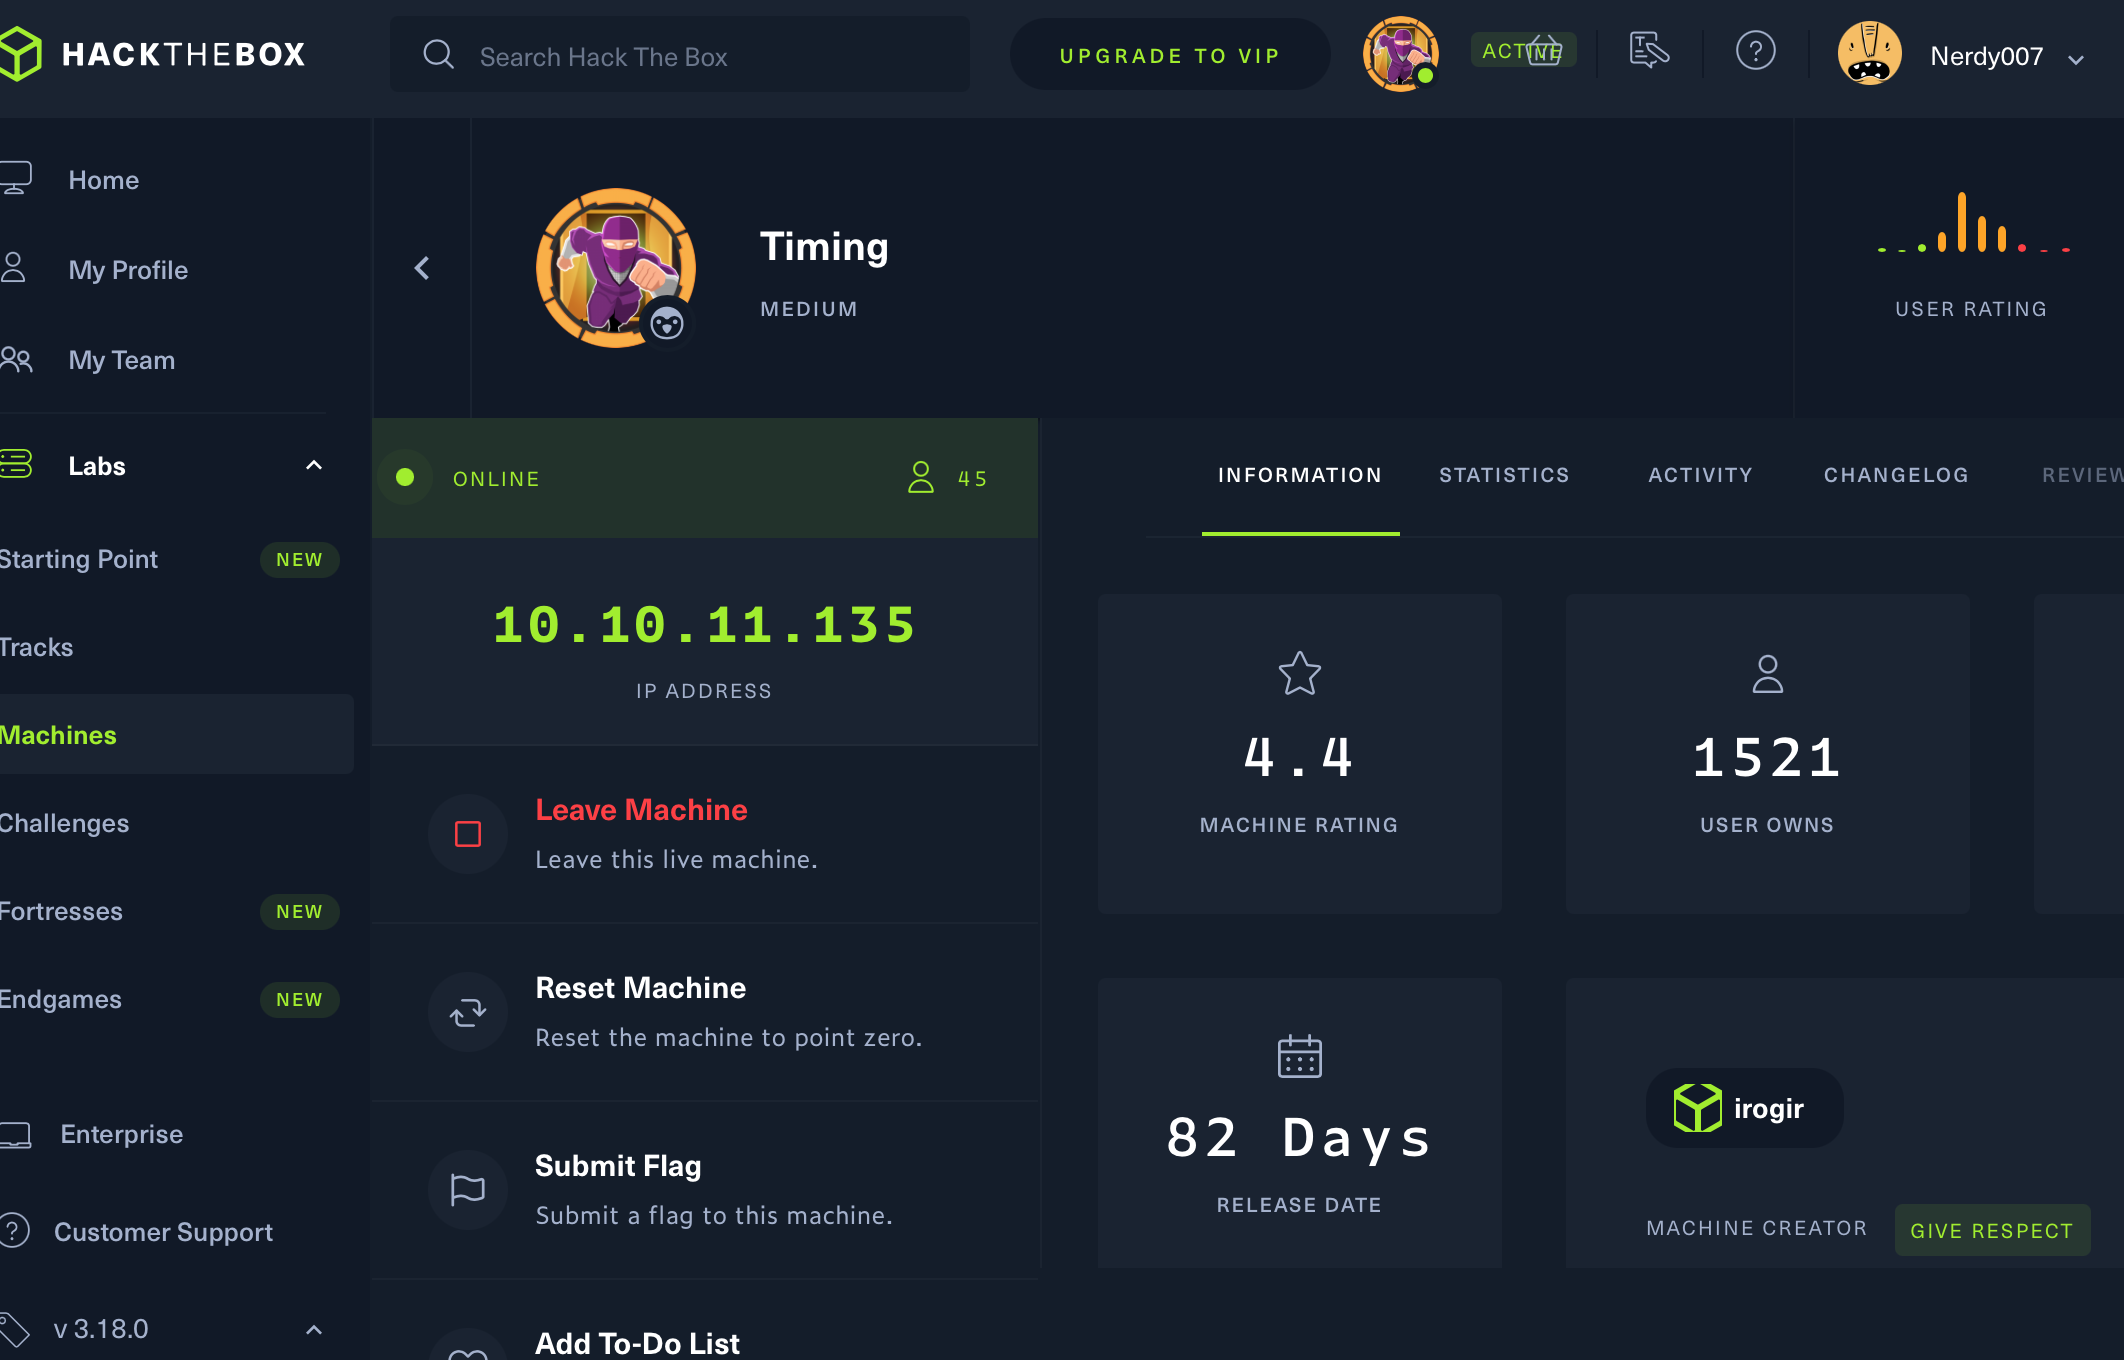Image resolution: width=2124 pixels, height=1360 pixels.
Task: Click the Labs server icon
Action: click(x=16, y=464)
